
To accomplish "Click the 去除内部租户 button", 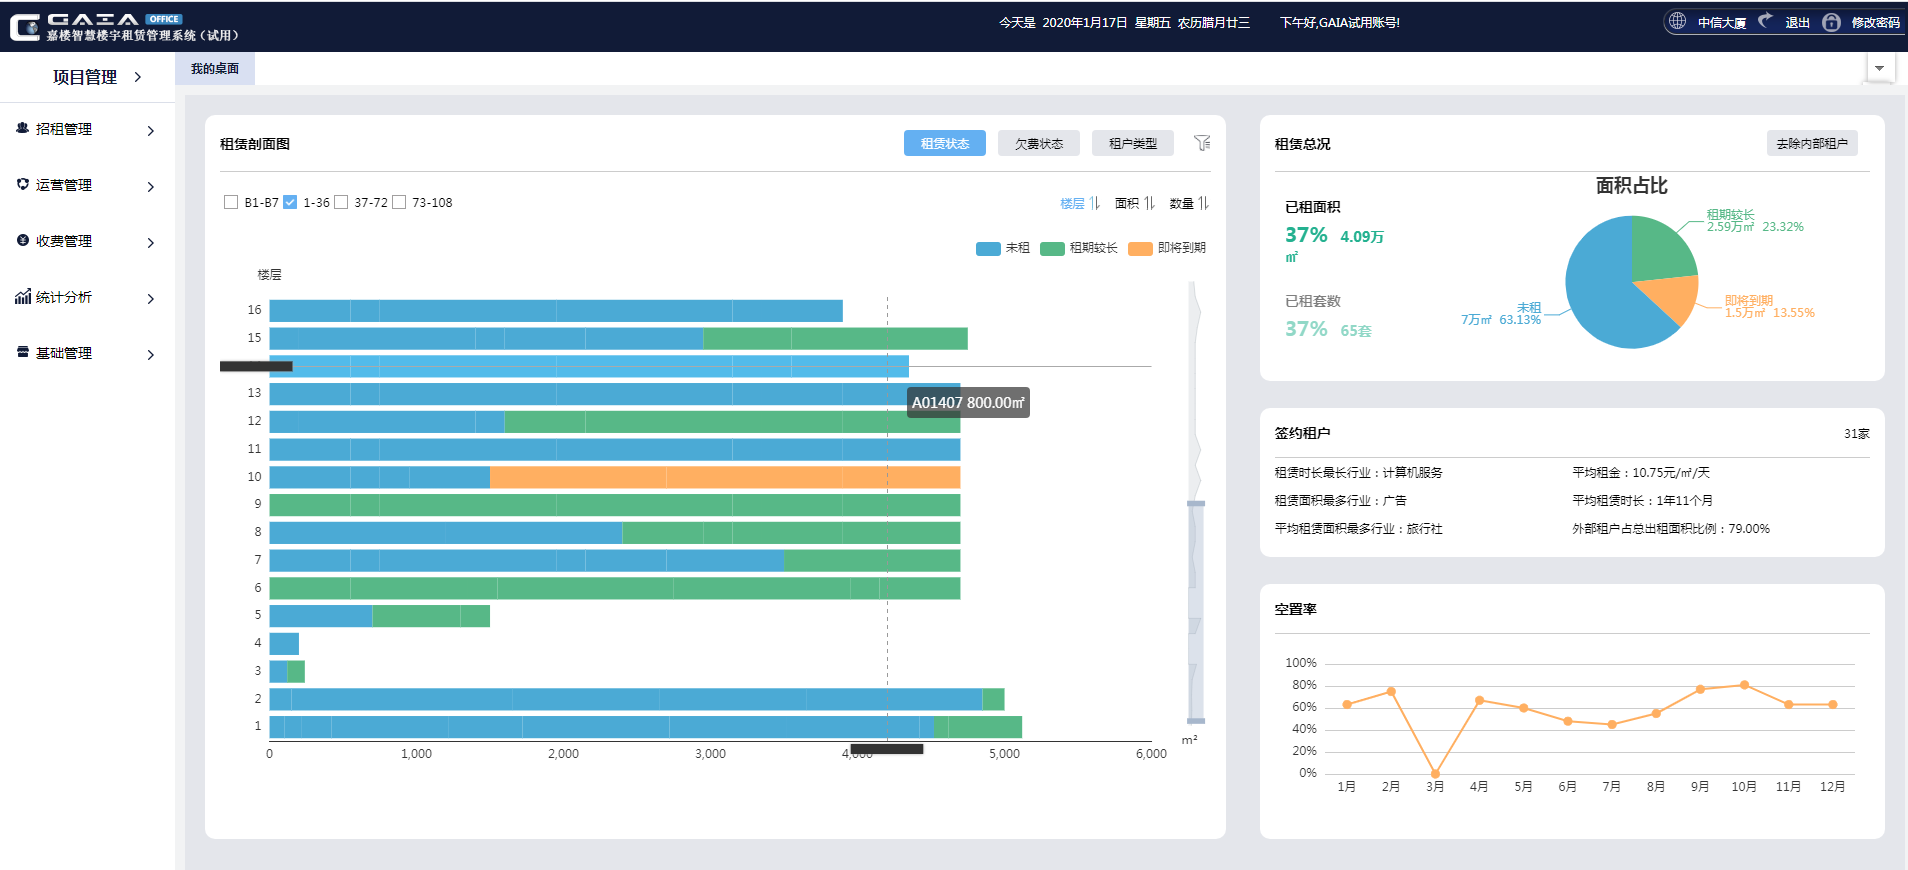I will click(1811, 143).
